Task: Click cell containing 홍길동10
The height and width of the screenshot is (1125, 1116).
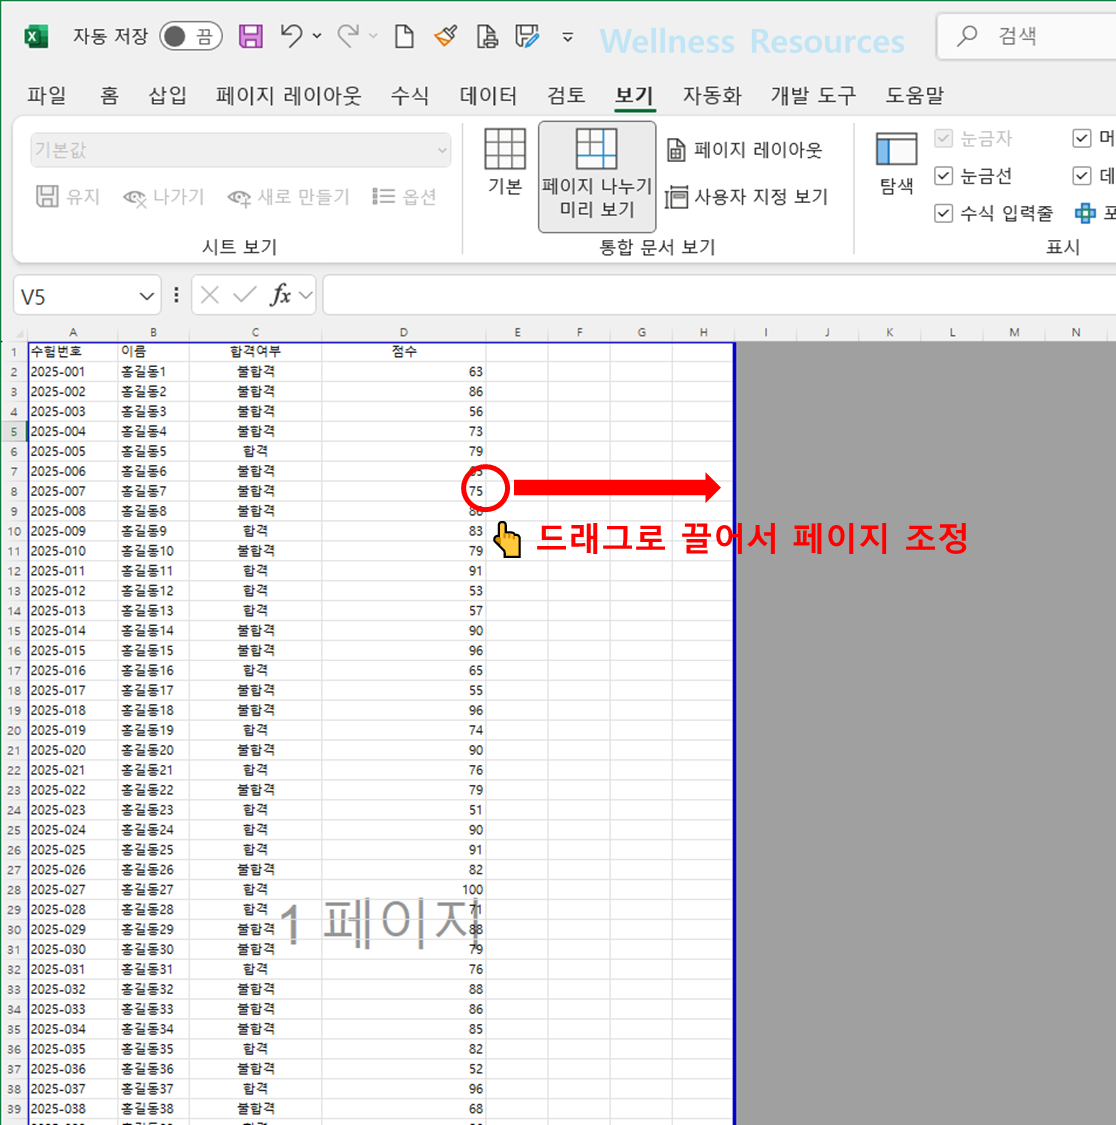Action: 153,551
